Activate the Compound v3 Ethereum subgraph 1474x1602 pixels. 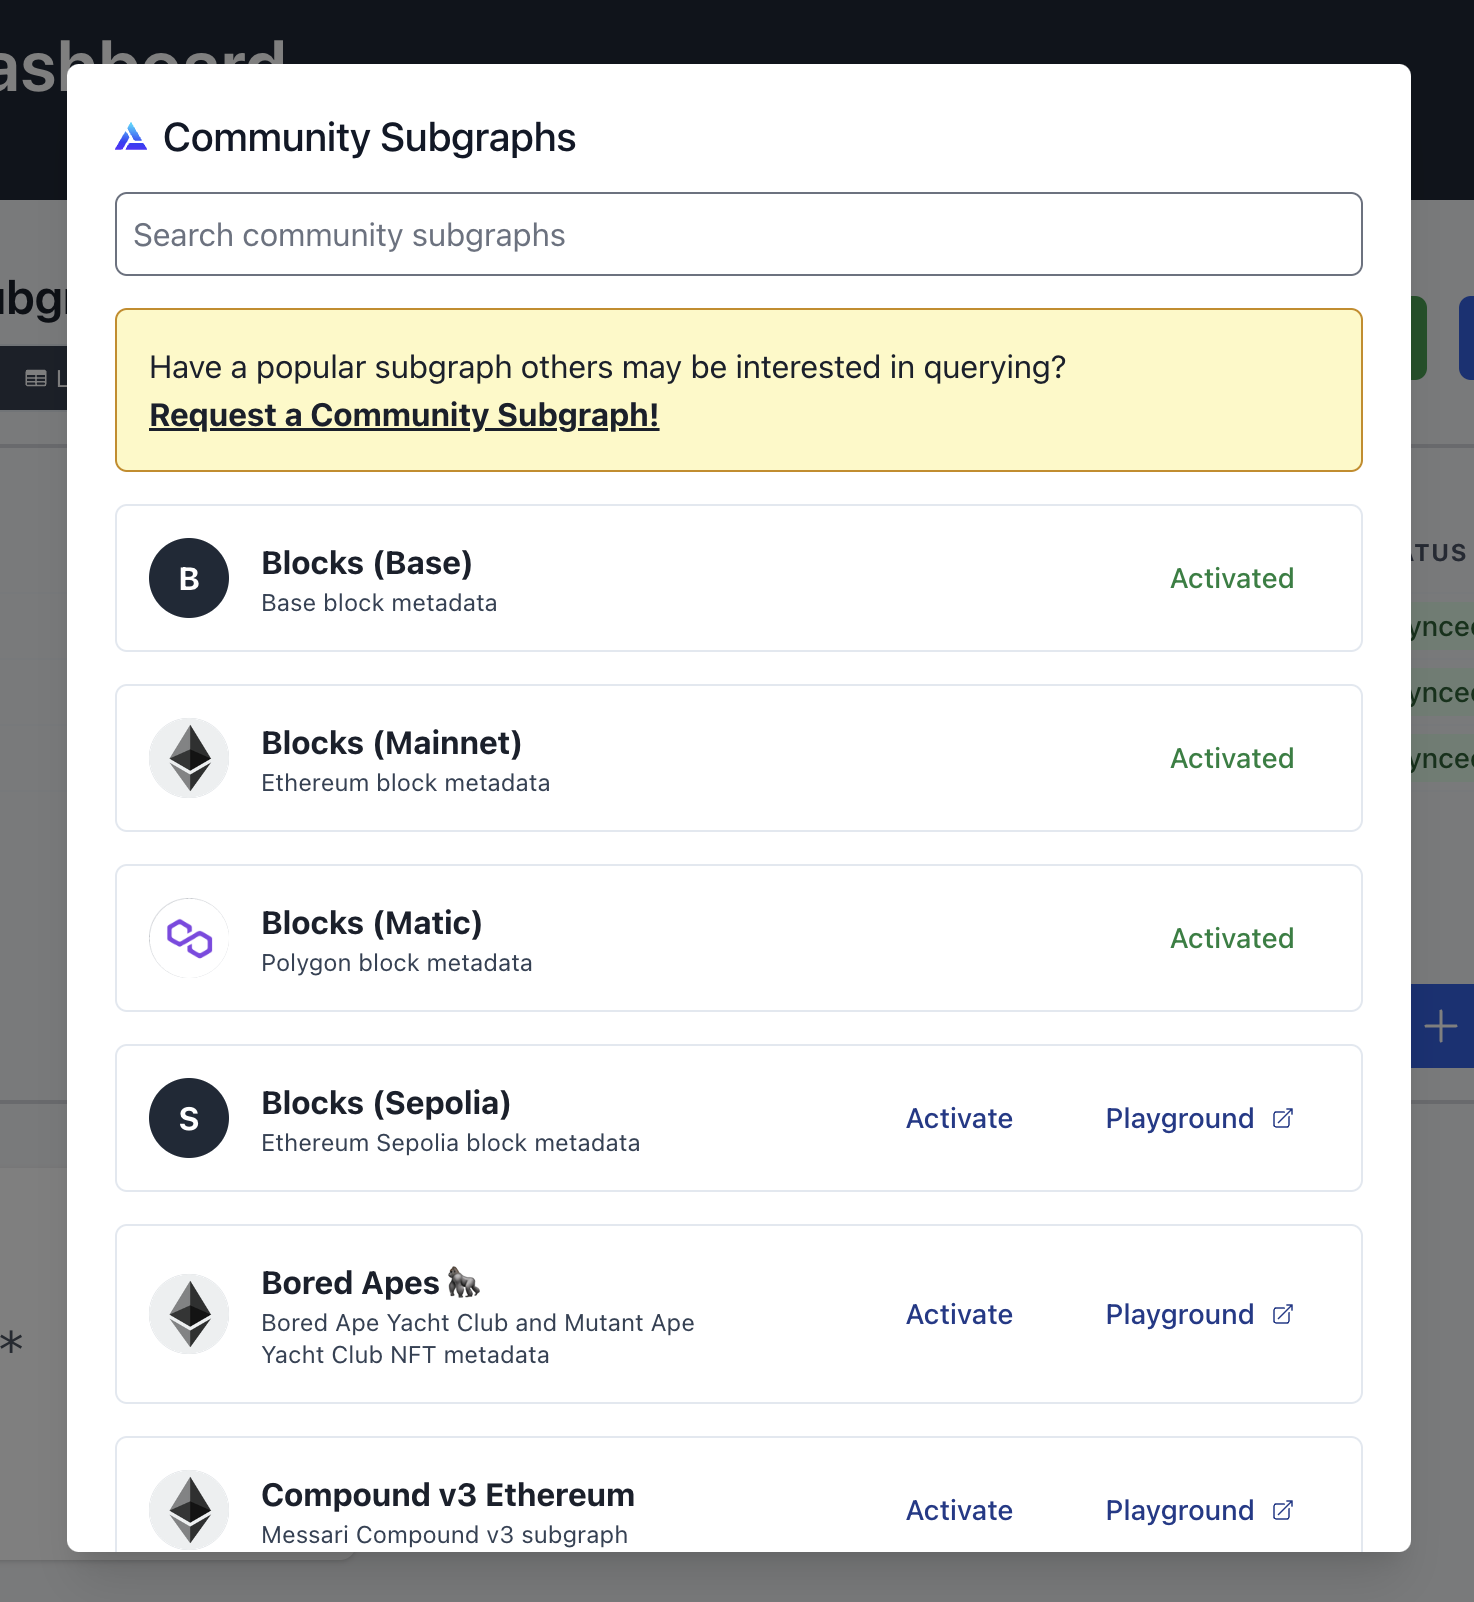click(x=959, y=1510)
